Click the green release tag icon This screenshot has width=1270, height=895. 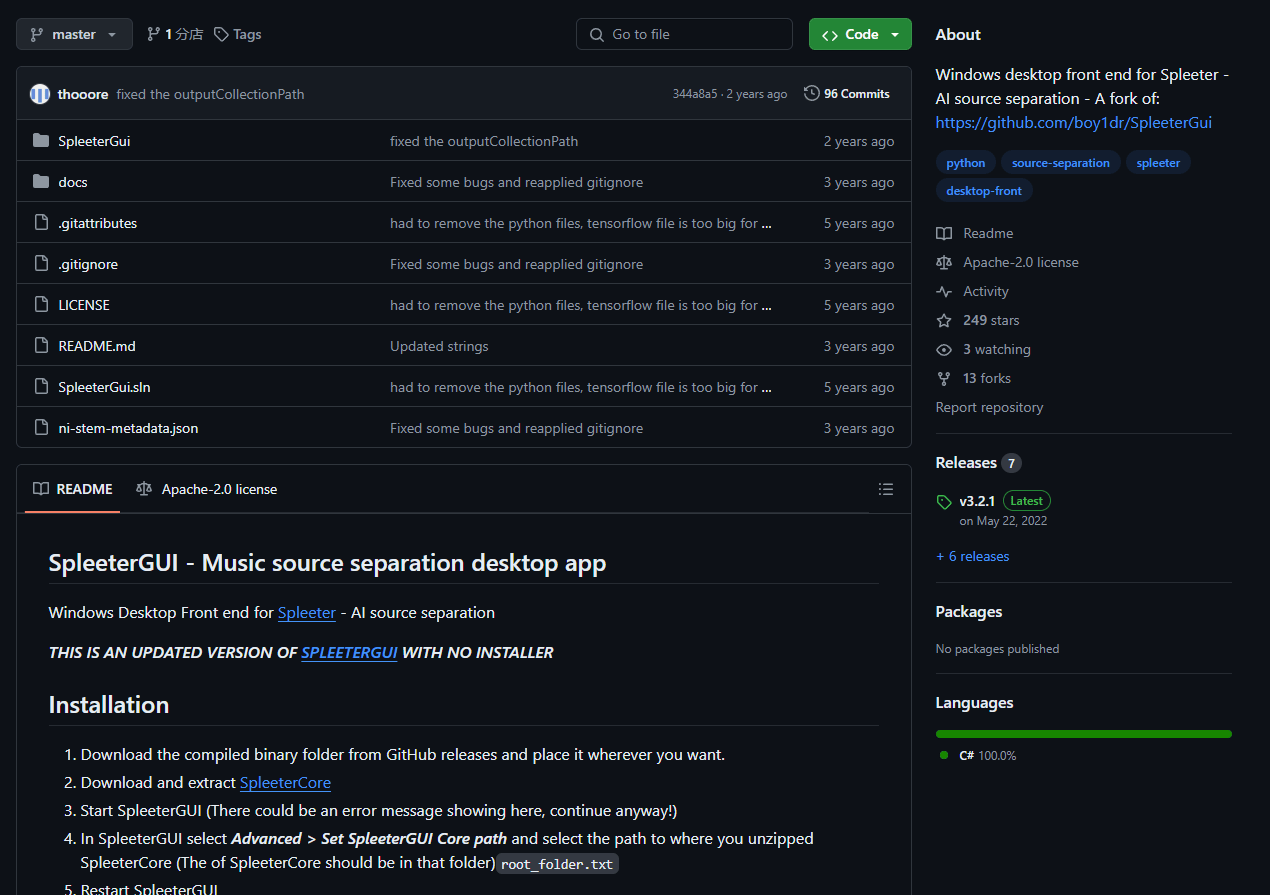click(x=944, y=502)
